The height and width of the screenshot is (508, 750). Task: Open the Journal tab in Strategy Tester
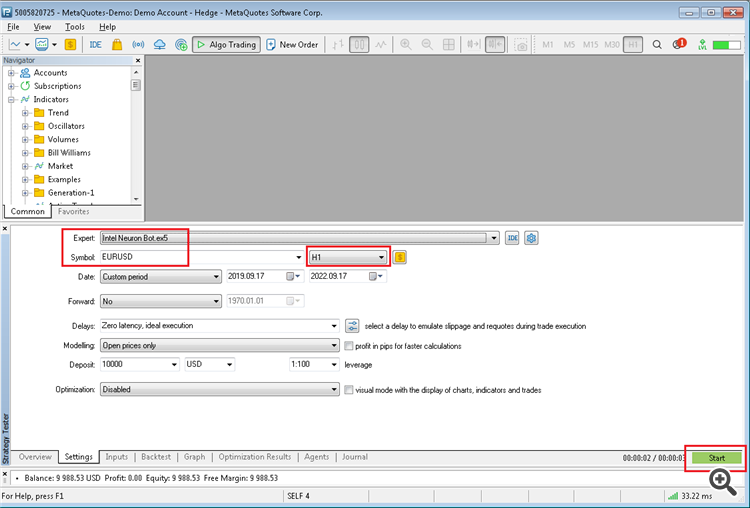tap(354, 457)
